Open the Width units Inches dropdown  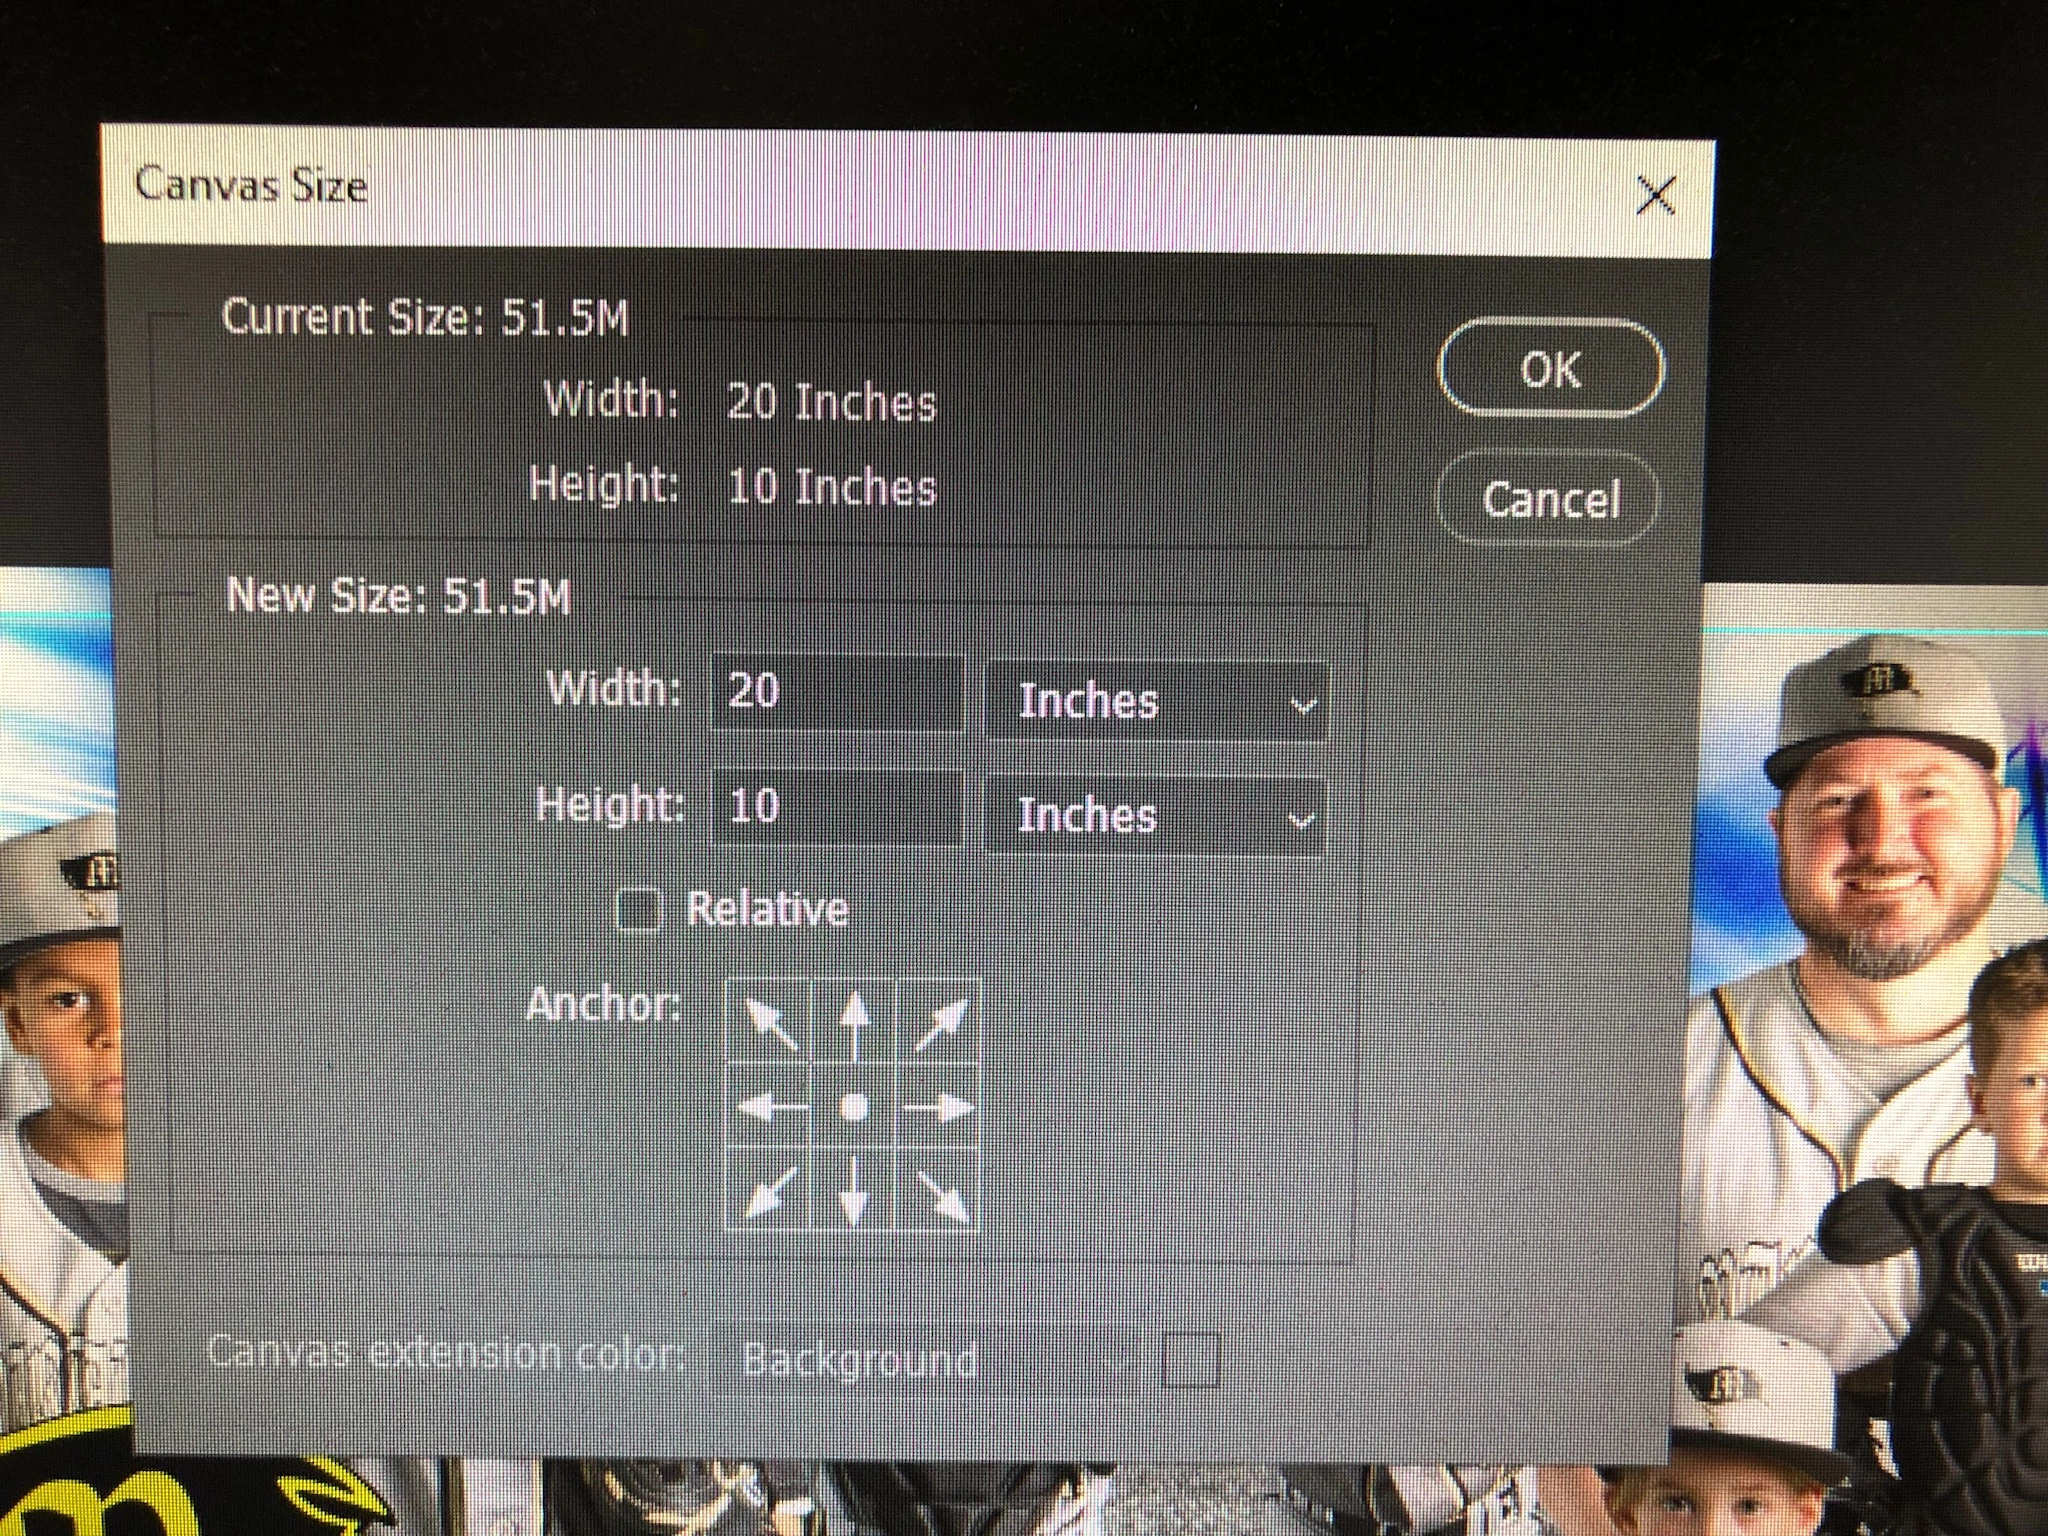(1157, 702)
